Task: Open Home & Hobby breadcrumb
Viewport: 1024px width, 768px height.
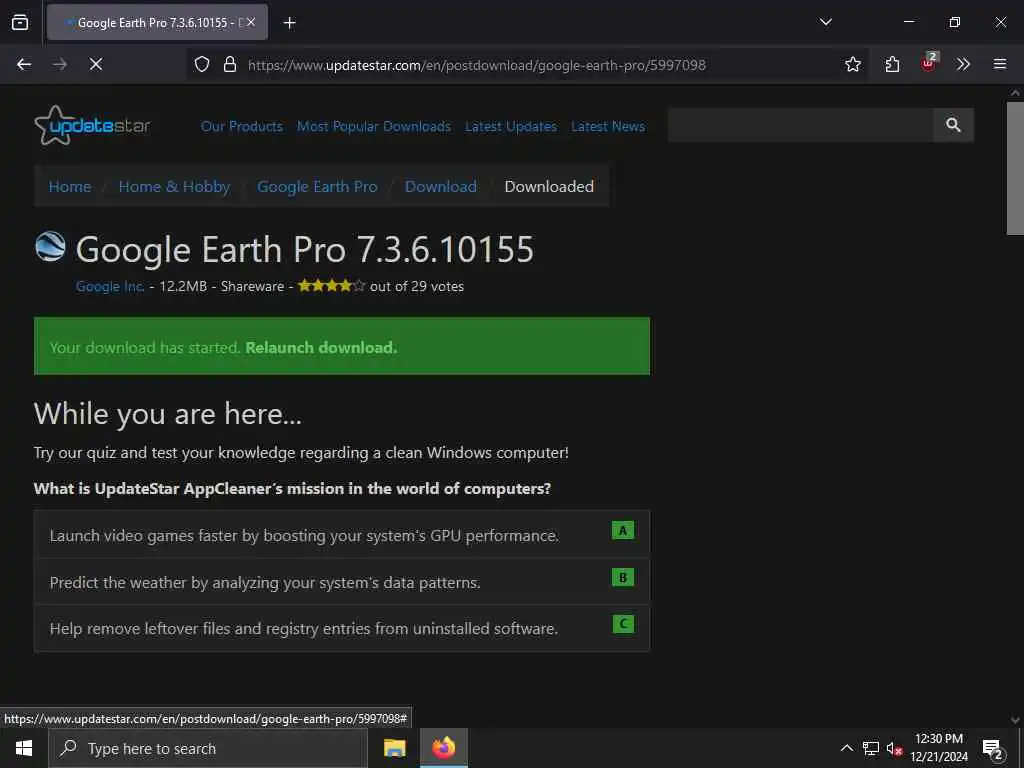Action: 174,187
